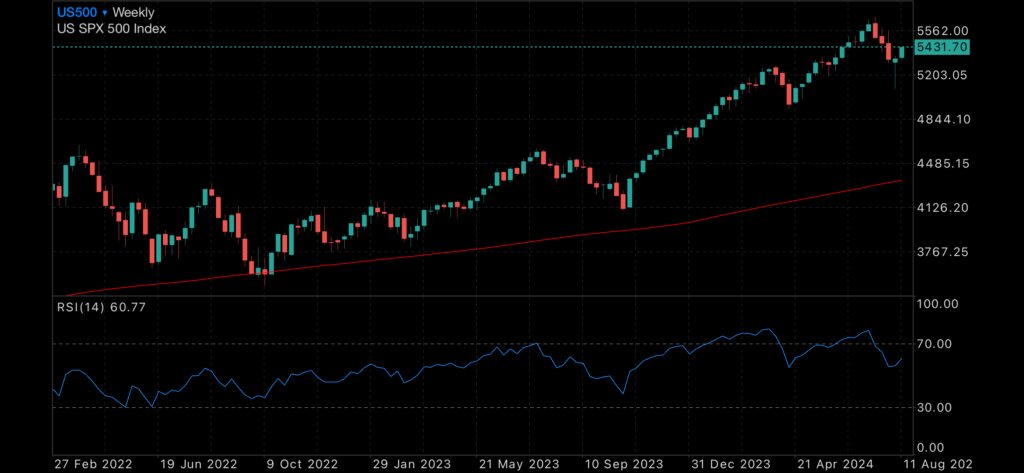
Task: Select the 5562.00 price axis label
Action: (942, 31)
